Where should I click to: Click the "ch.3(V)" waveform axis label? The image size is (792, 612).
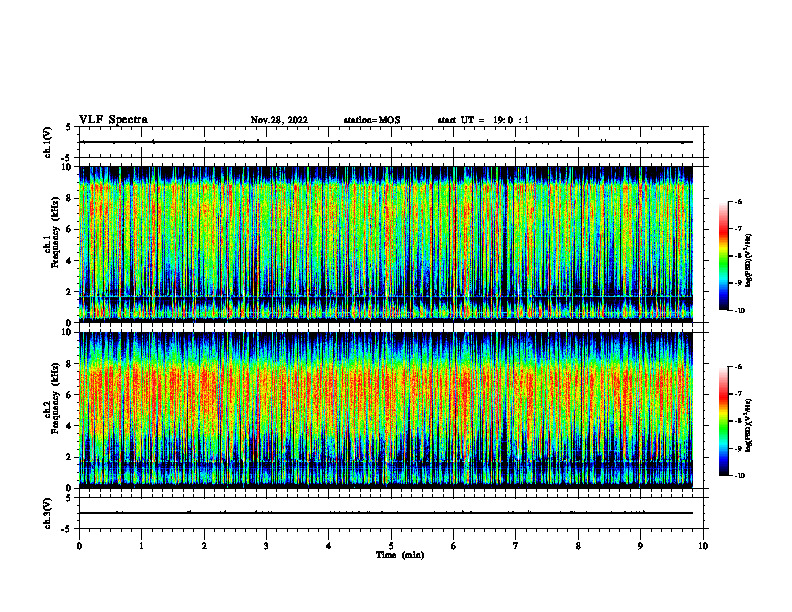click(47, 513)
